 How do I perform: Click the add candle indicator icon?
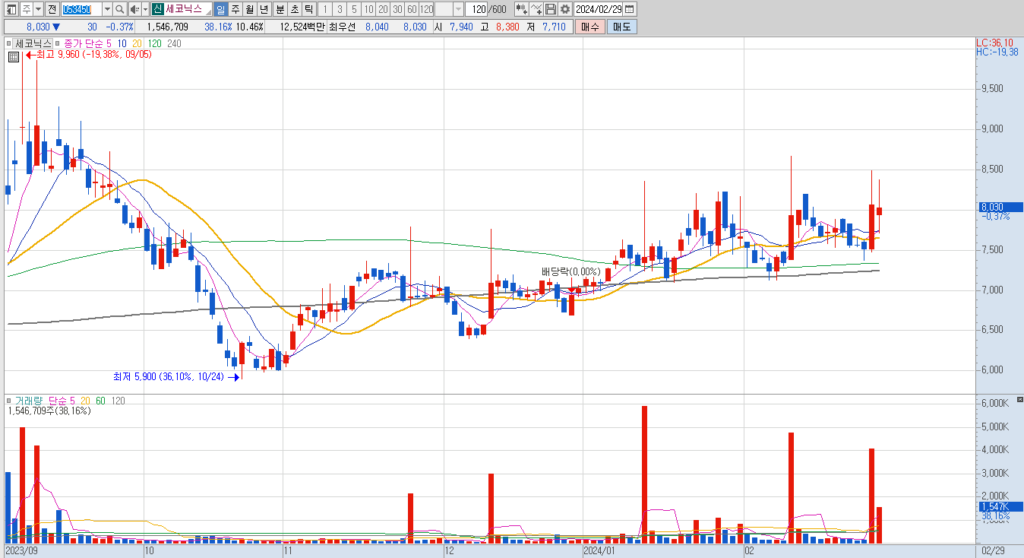click(521, 9)
